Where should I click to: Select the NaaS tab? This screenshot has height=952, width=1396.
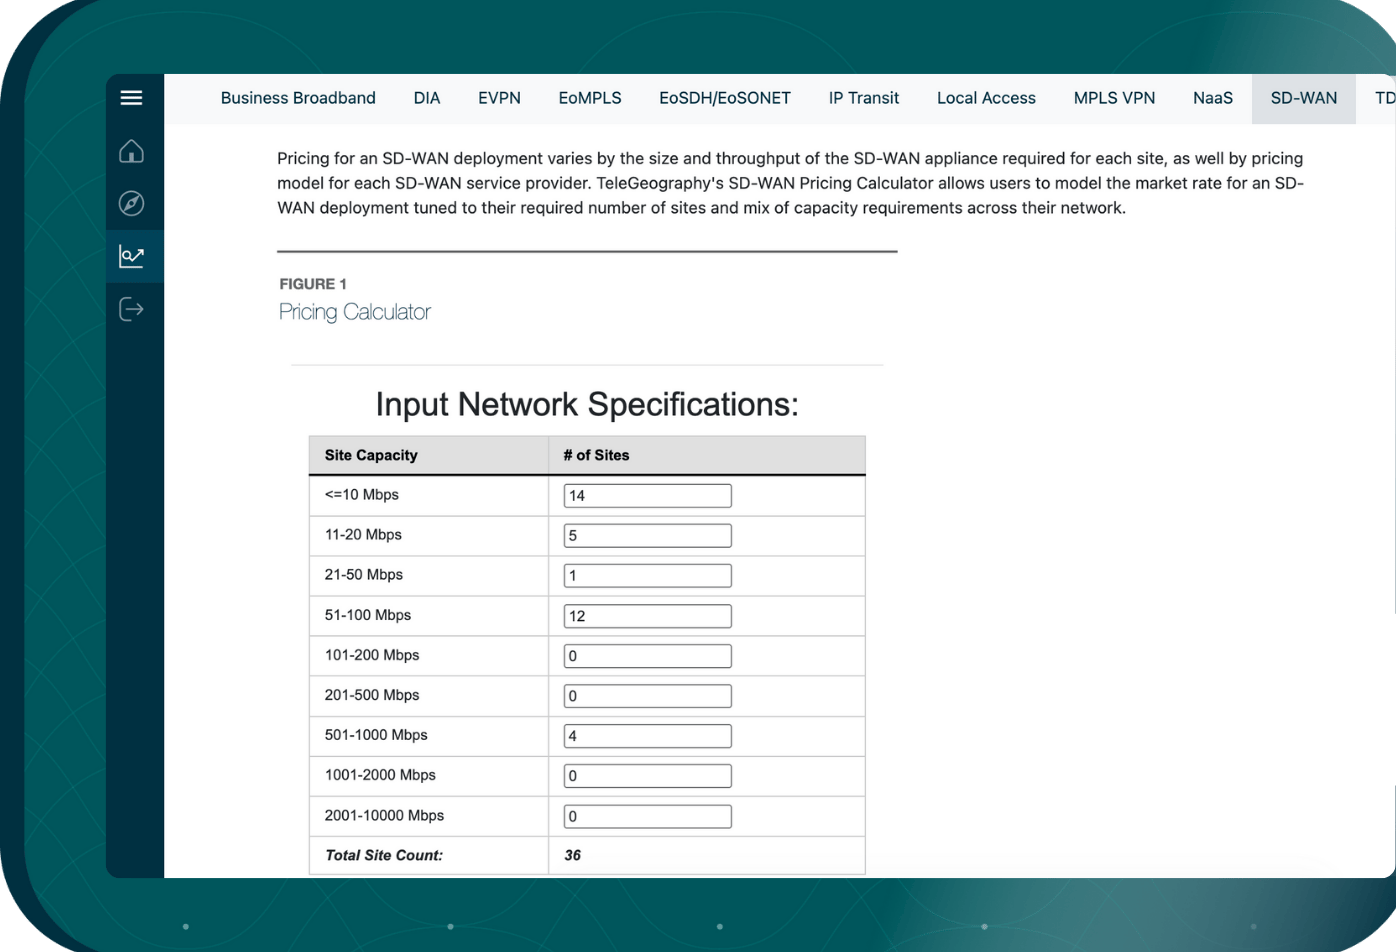pyautogui.click(x=1212, y=98)
